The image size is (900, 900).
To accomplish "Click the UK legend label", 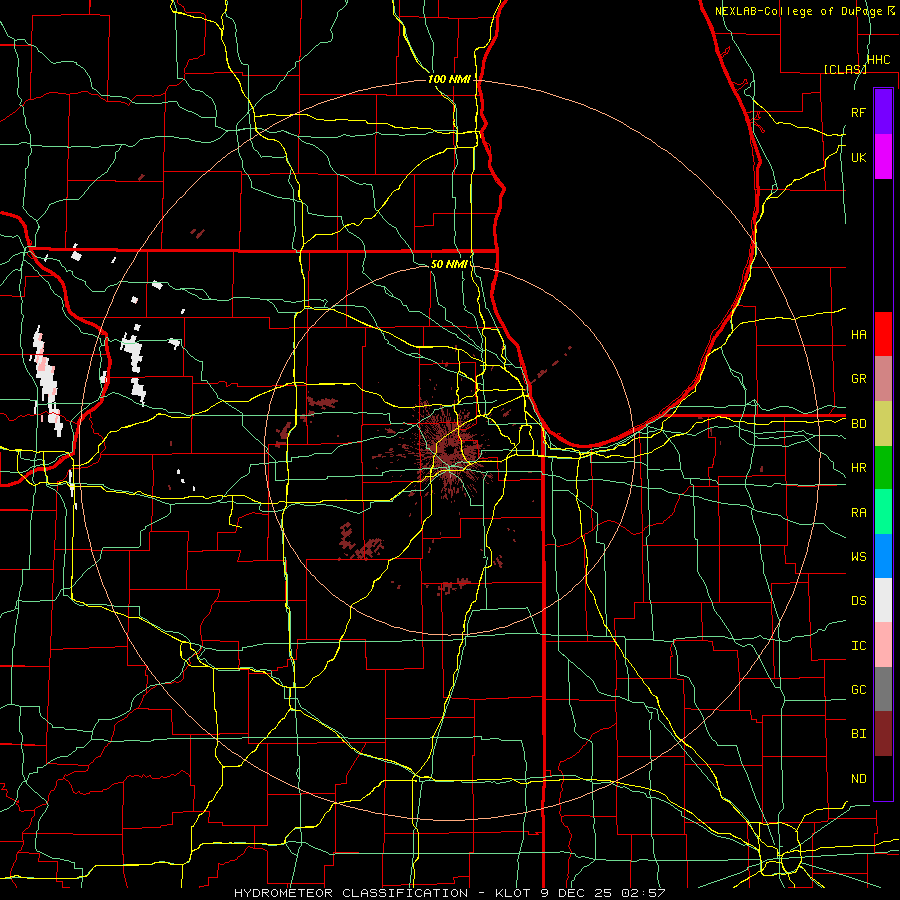I will pyautogui.click(x=858, y=157).
